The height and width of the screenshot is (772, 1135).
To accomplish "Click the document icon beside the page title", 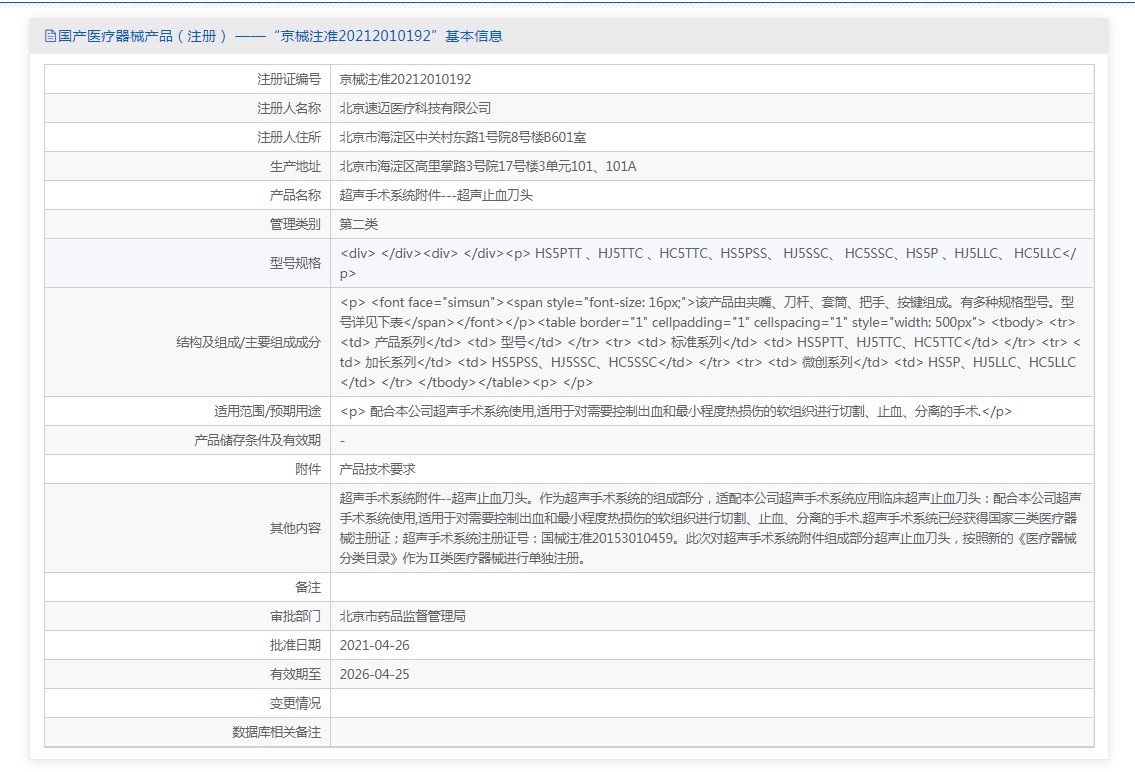I will tap(50, 36).
